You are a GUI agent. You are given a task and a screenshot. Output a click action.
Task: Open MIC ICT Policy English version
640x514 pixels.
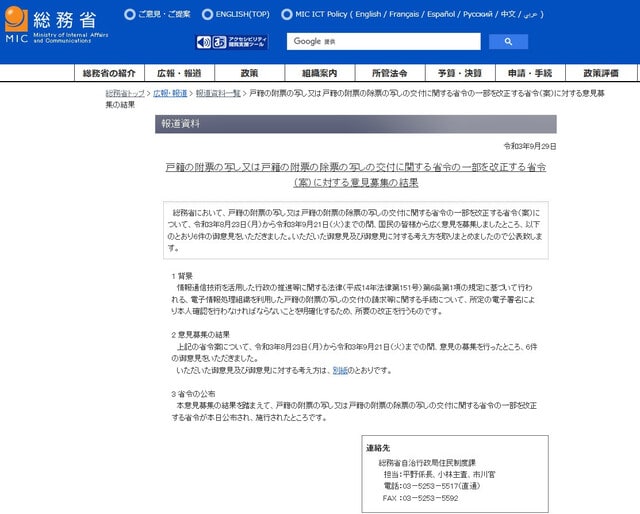(x=367, y=14)
